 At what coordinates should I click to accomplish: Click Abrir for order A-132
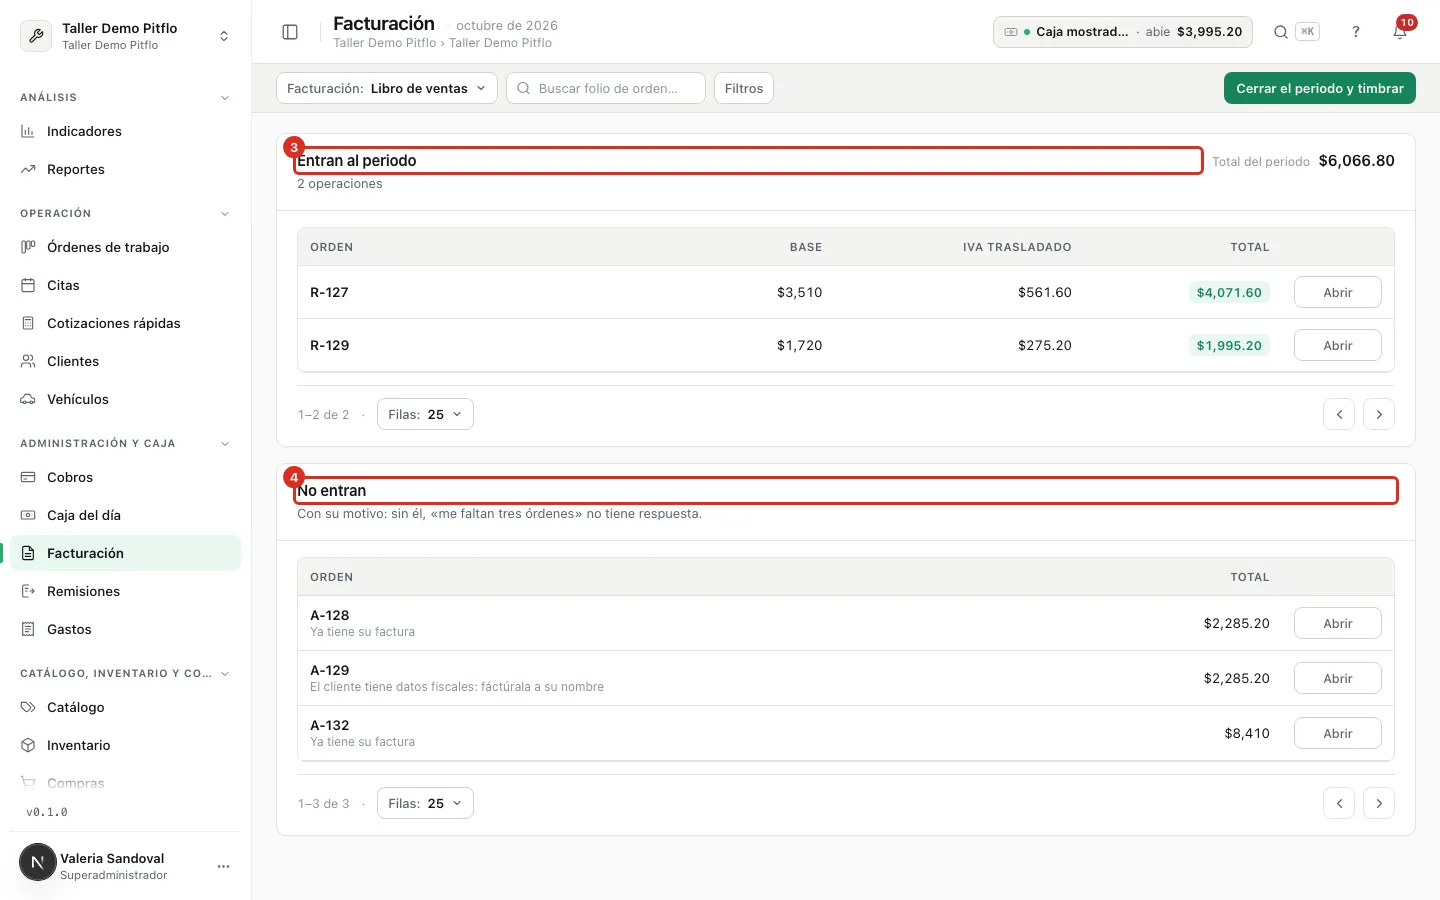[1338, 733]
